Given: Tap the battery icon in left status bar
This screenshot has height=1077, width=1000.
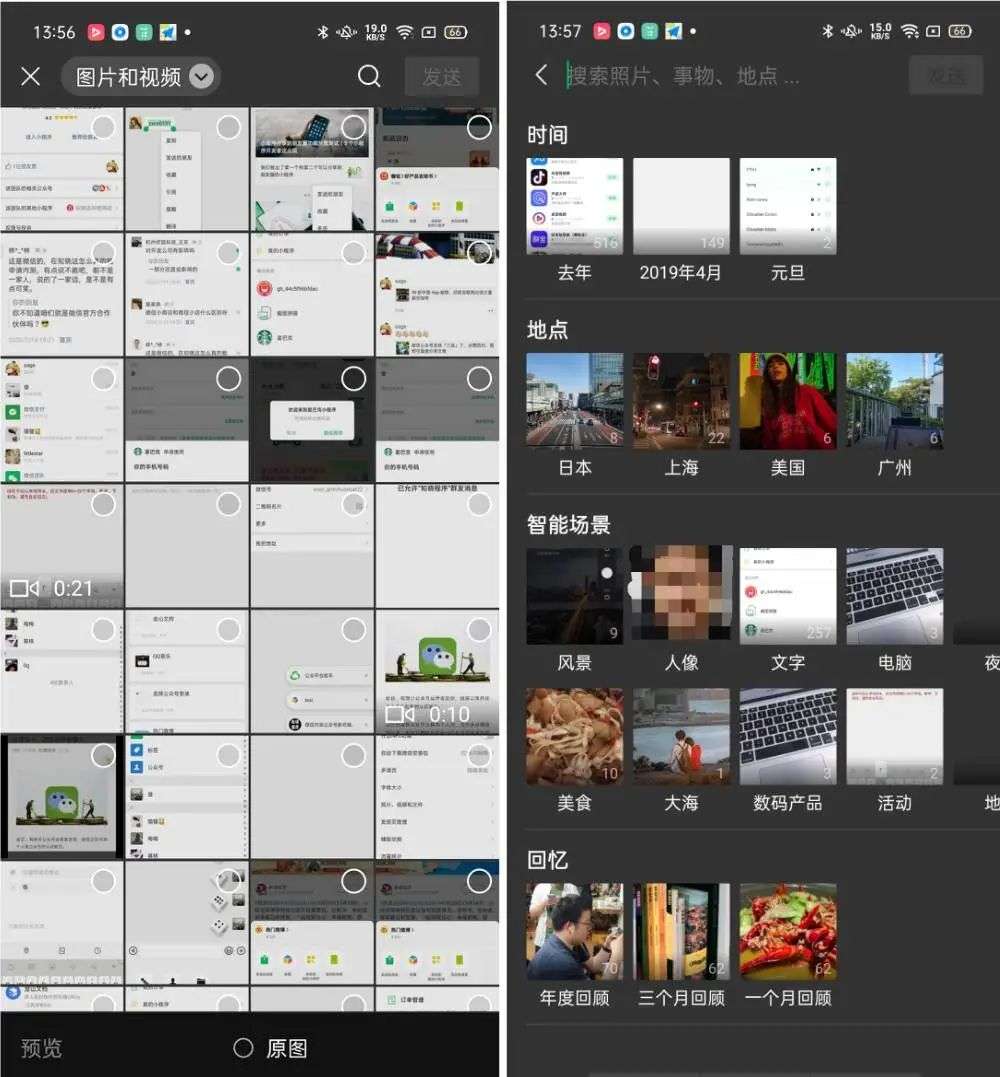Looking at the screenshot, I should (x=455, y=32).
